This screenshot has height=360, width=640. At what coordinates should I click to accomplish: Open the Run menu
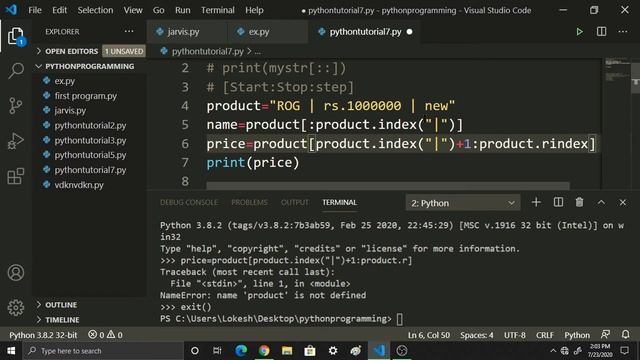click(x=182, y=10)
